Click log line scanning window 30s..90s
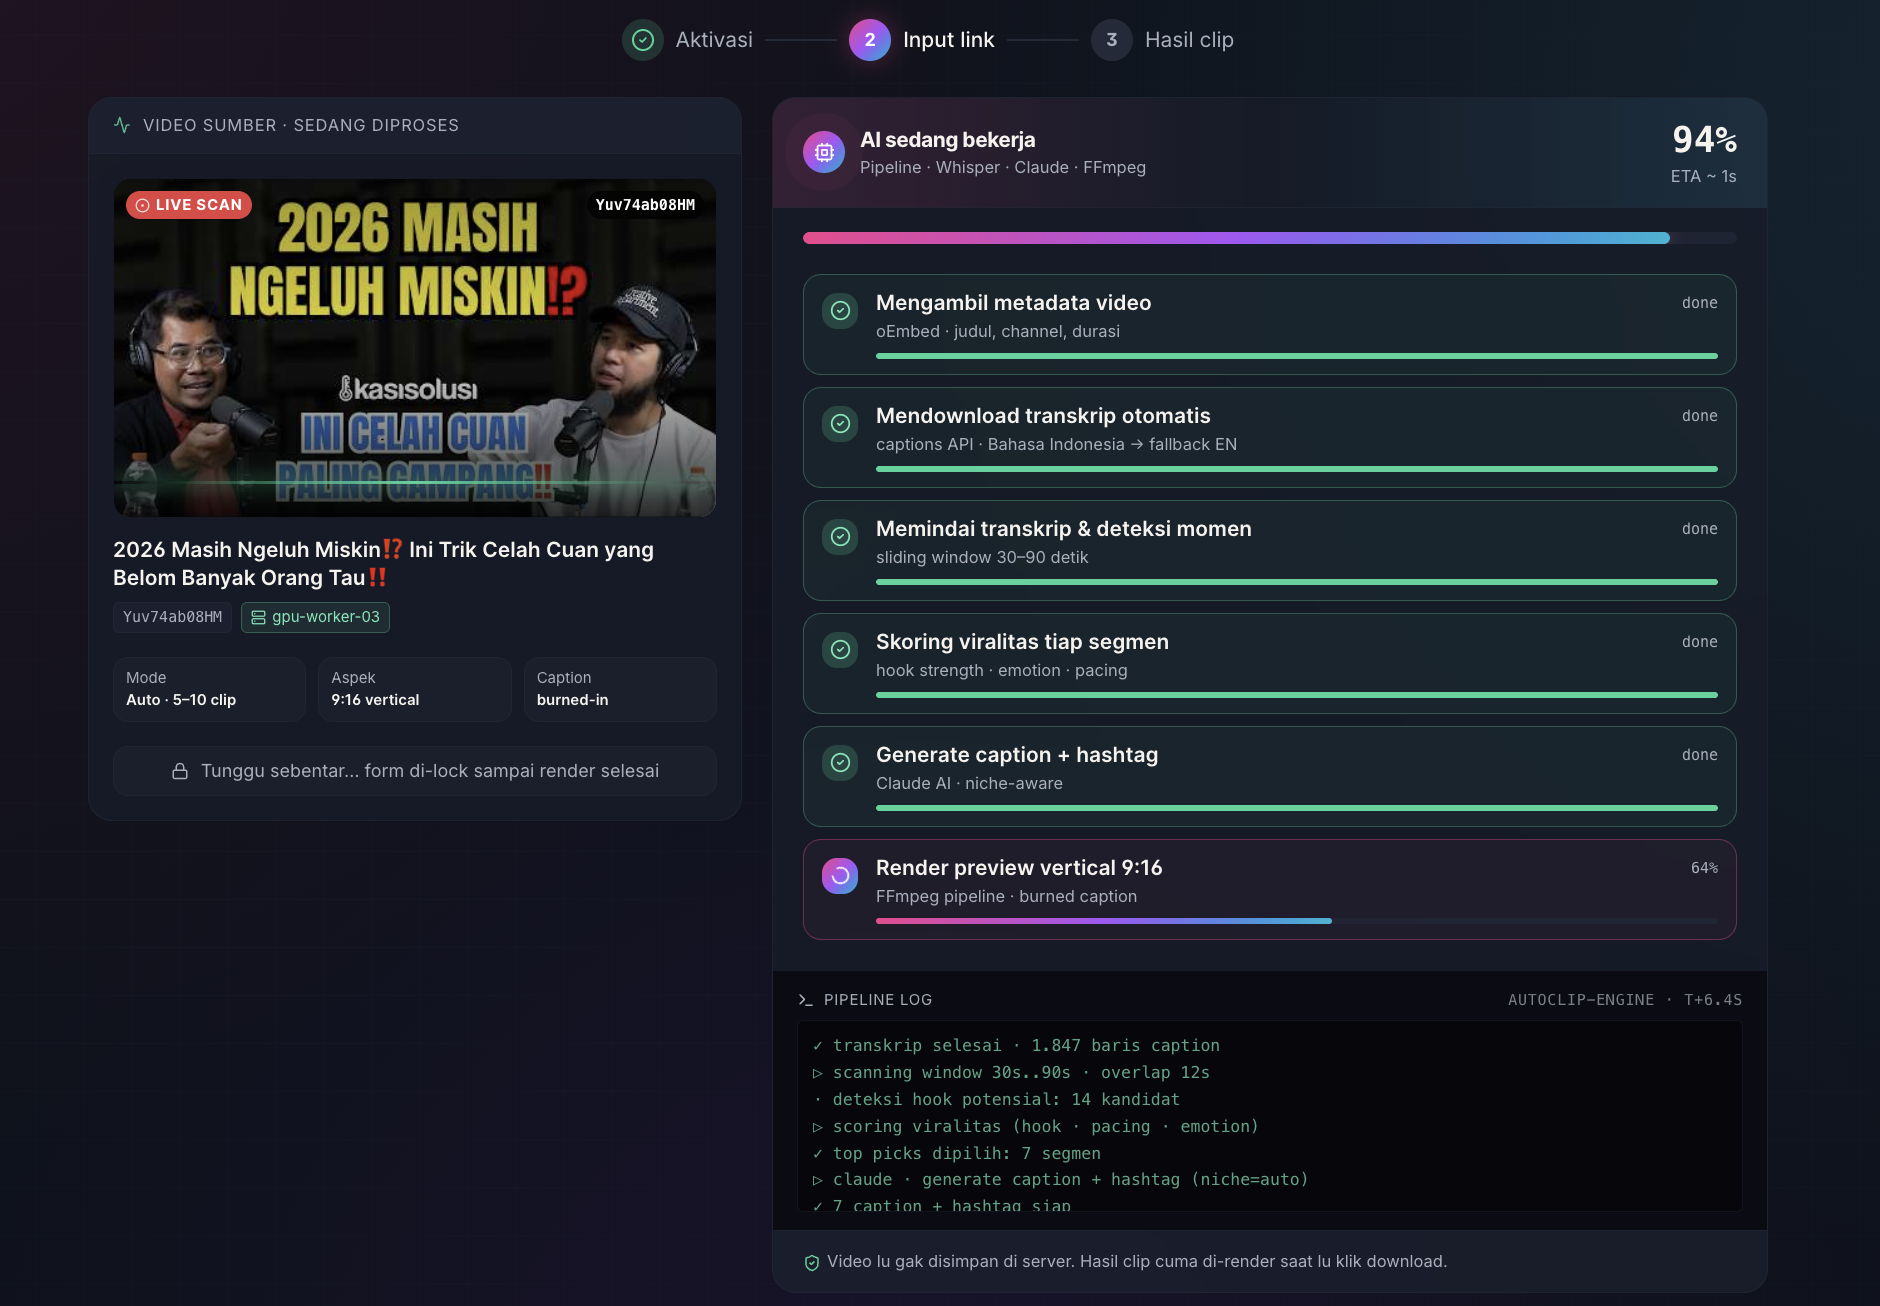Screen dimensions: 1880x1306 point(1011,1072)
